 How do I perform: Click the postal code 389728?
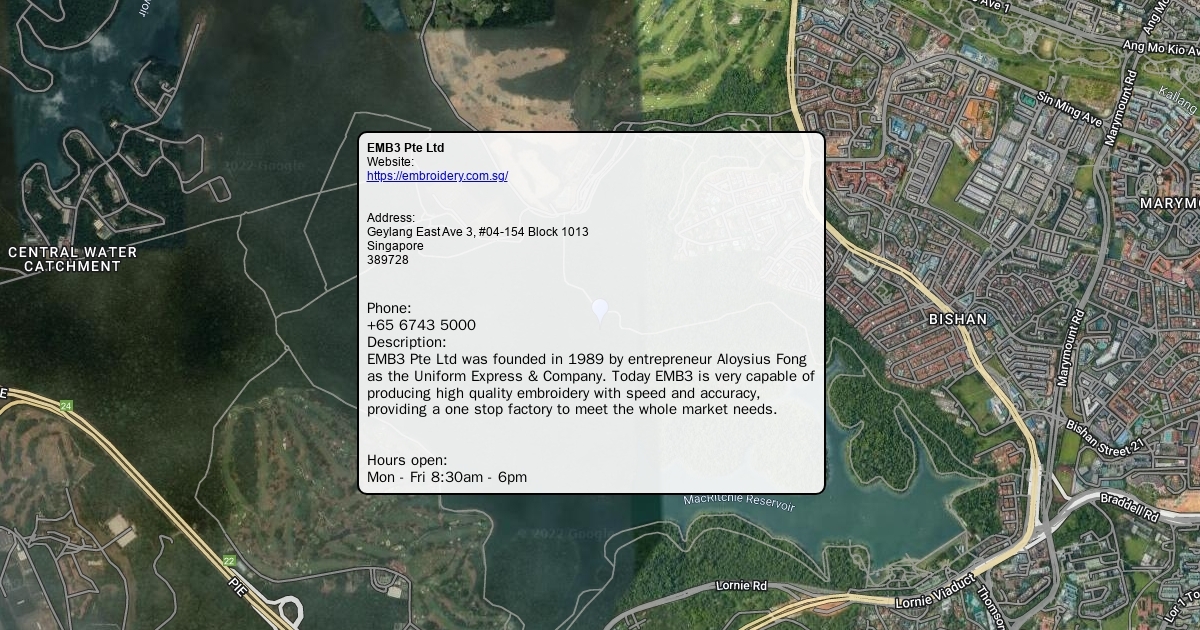pos(387,260)
